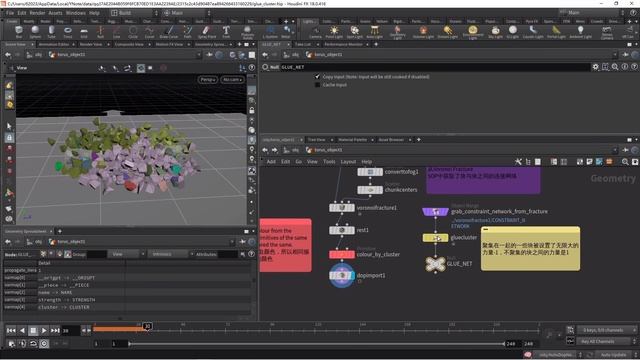Select the Box shelf tool

[x=19, y=31]
